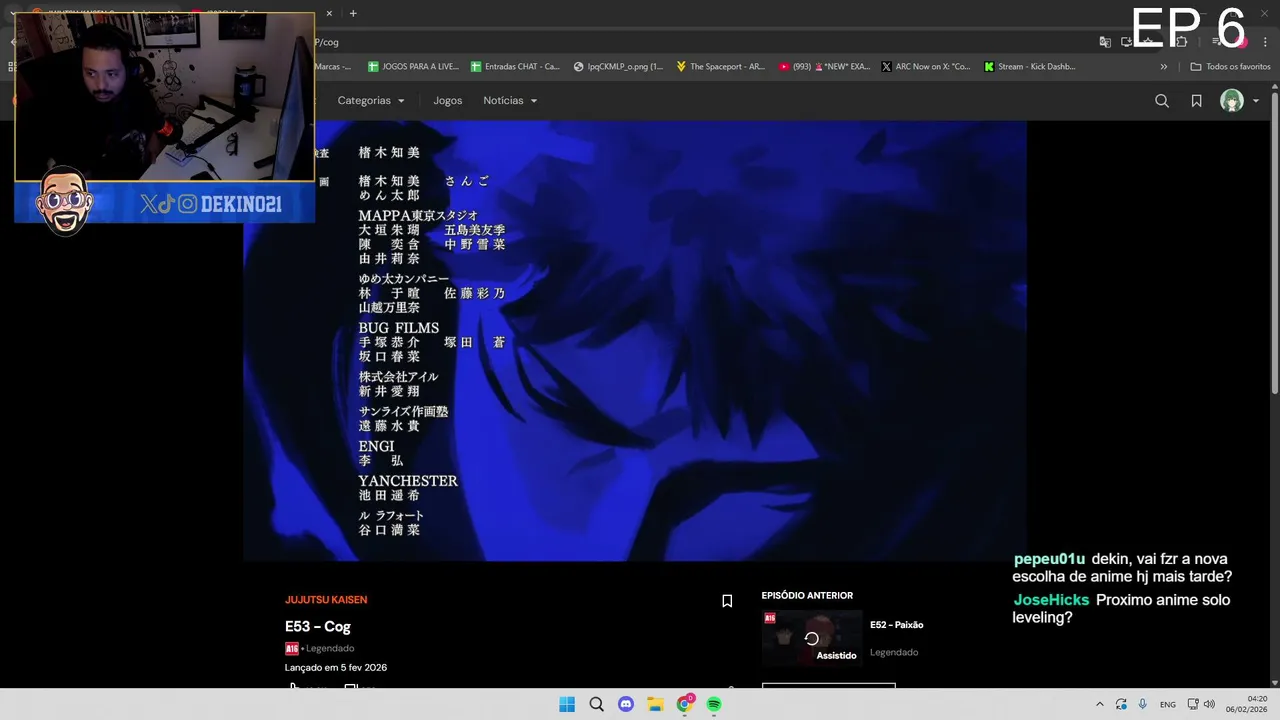Select the Lançado em 5 fev 2026 text

click(336, 667)
